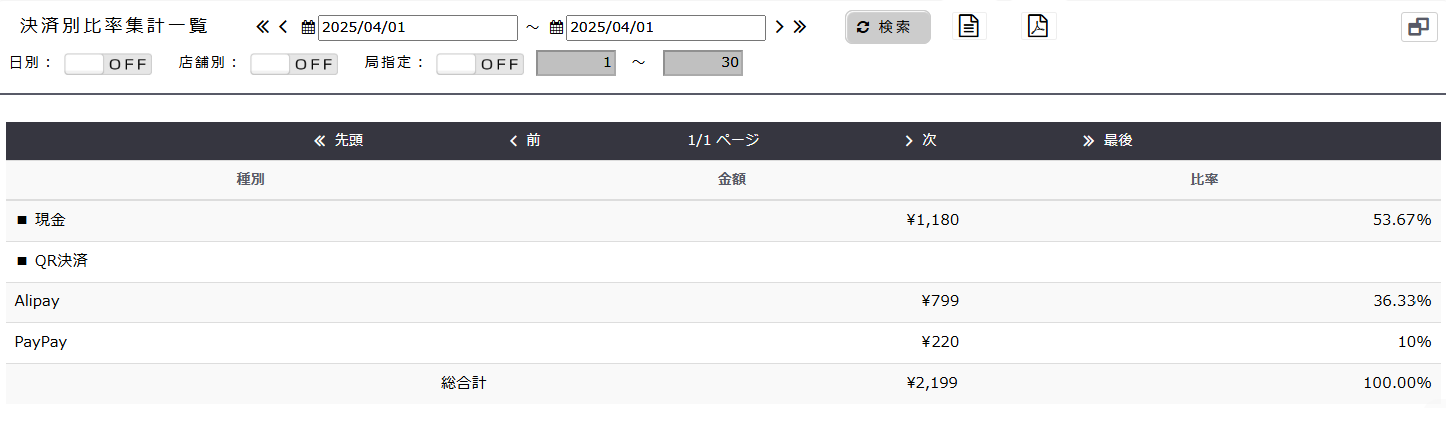The width and height of the screenshot is (1446, 432).
Task: Toggle the 店舗別 switch on
Action: (x=294, y=64)
